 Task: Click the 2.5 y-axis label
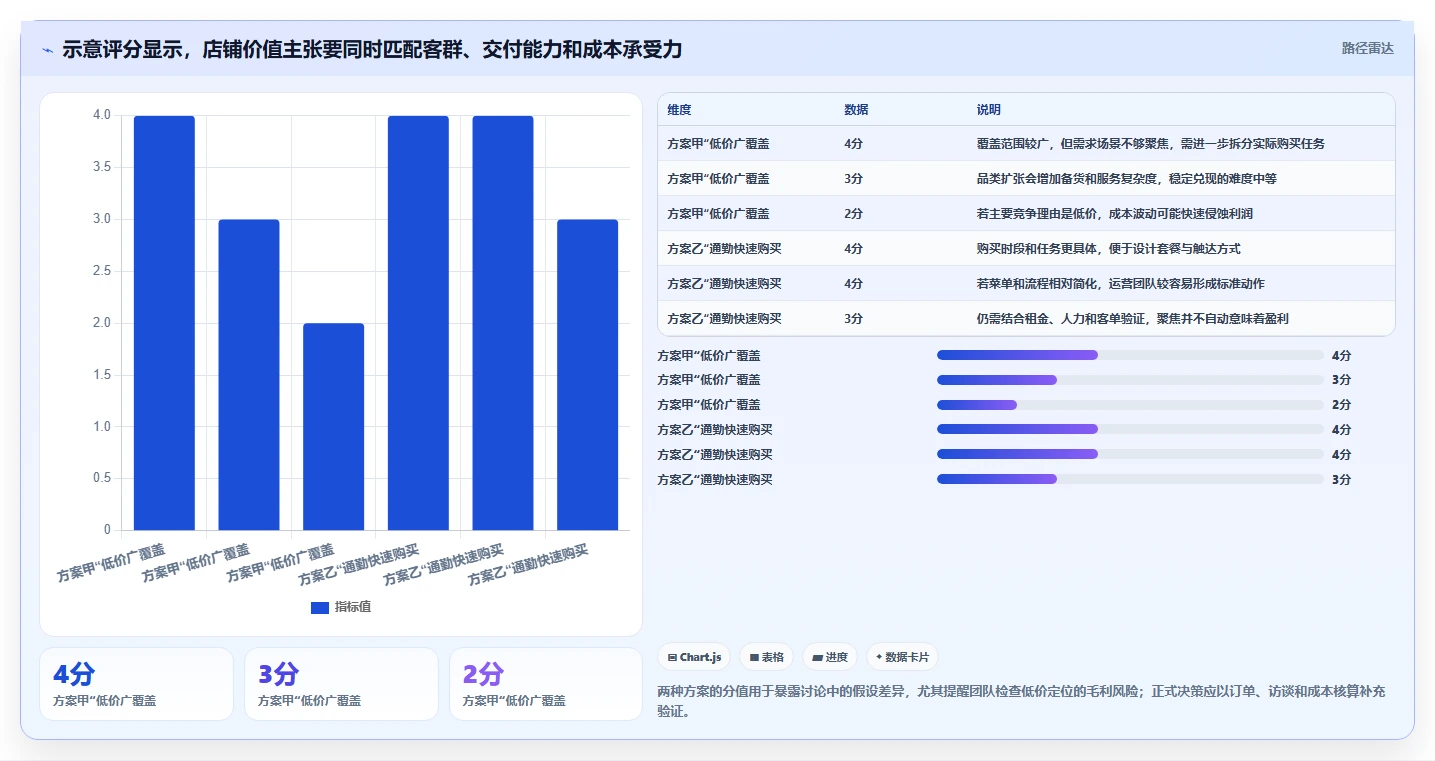pyautogui.click(x=101, y=271)
